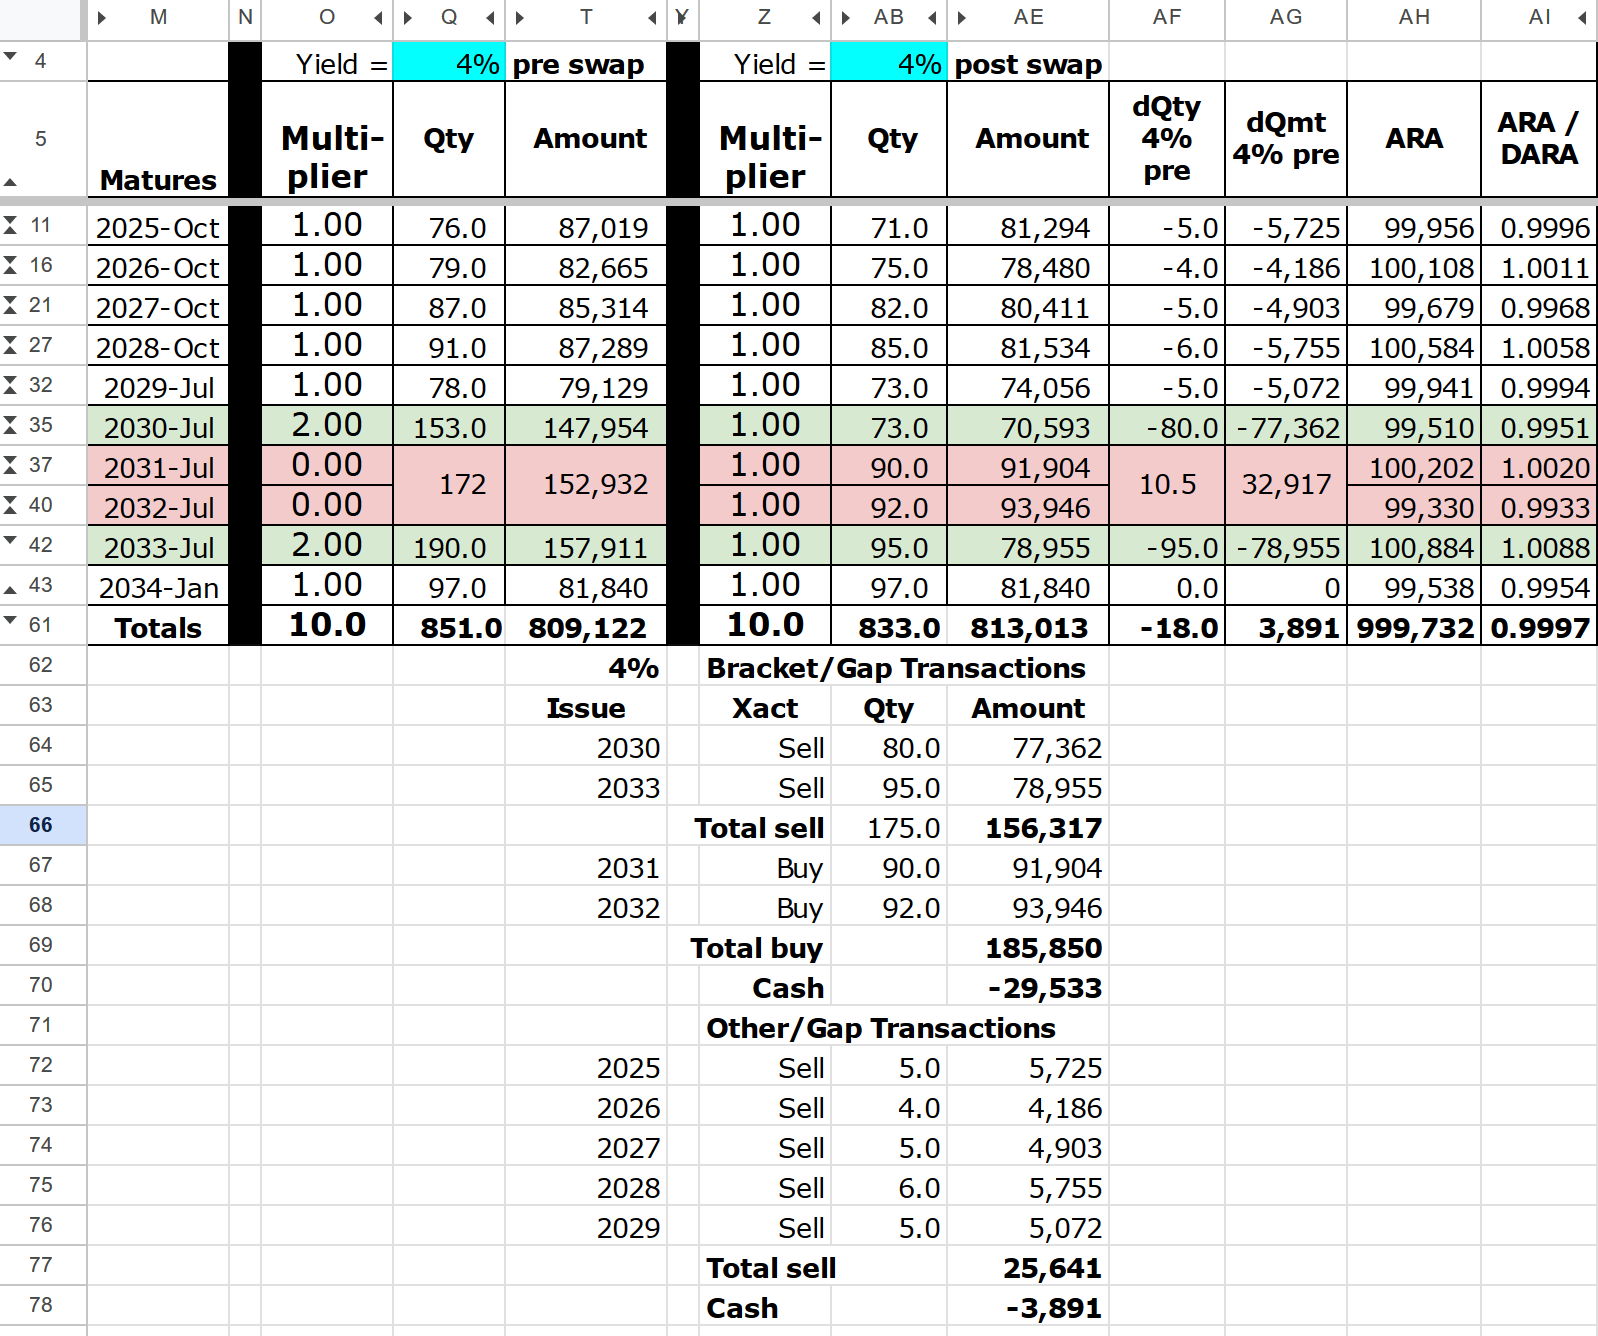Click the hidden-rows arrows in row 37 header
Viewport: 1598px width, 1336px height.
pyautogui.click(x=11, y=465)
